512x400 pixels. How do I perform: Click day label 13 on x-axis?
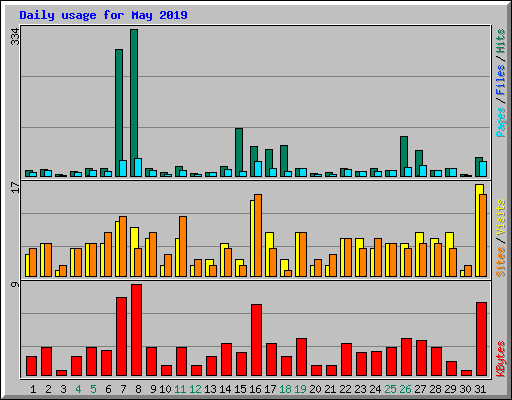pos(210,389)
